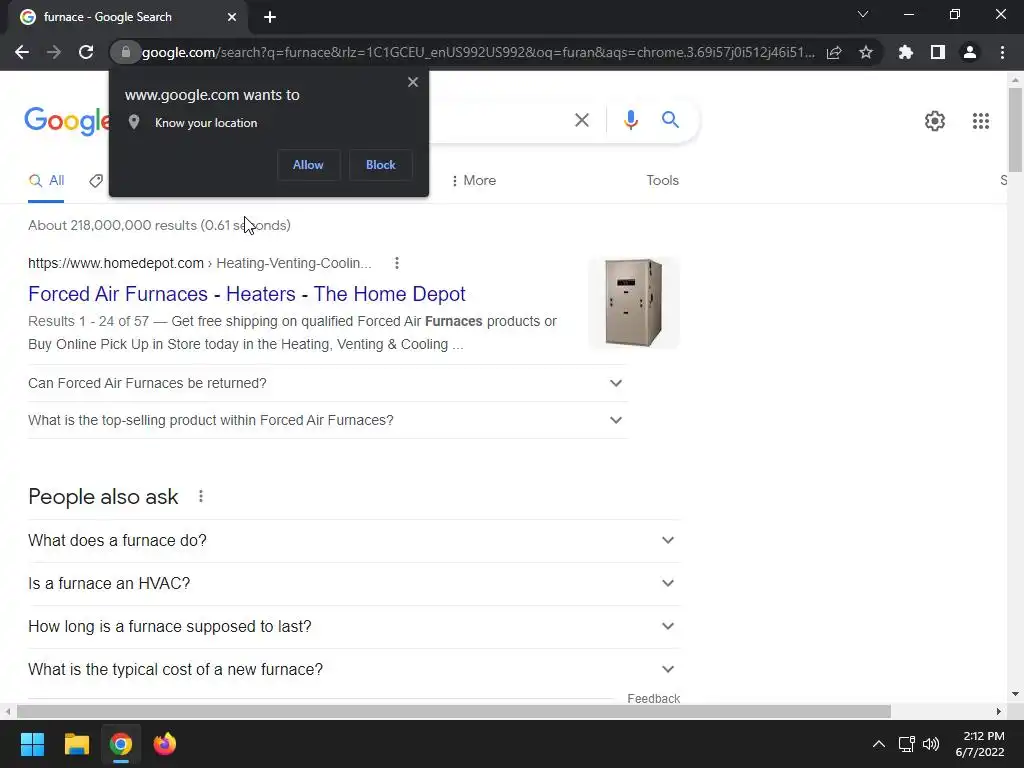The width and height of the screenshot is (1024, 768).
Task: Go back to the previous page
Action: pyautogui.click(x=22, y=52)
